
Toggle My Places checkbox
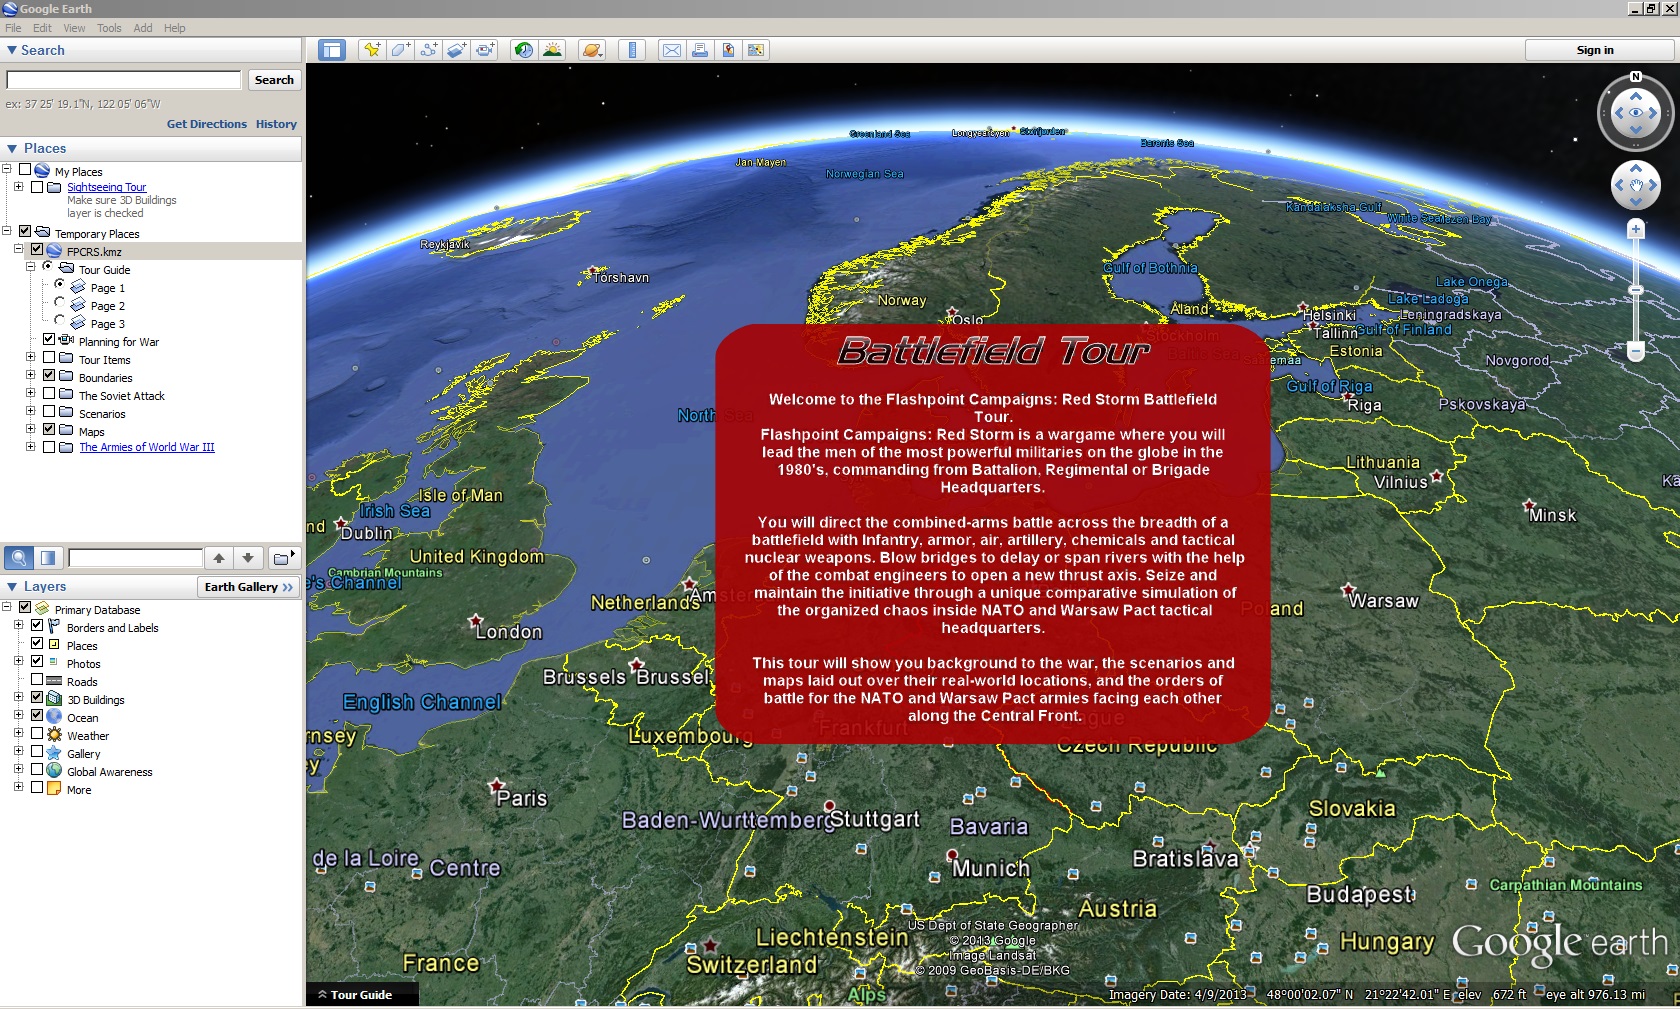click(x=25, y=170)
